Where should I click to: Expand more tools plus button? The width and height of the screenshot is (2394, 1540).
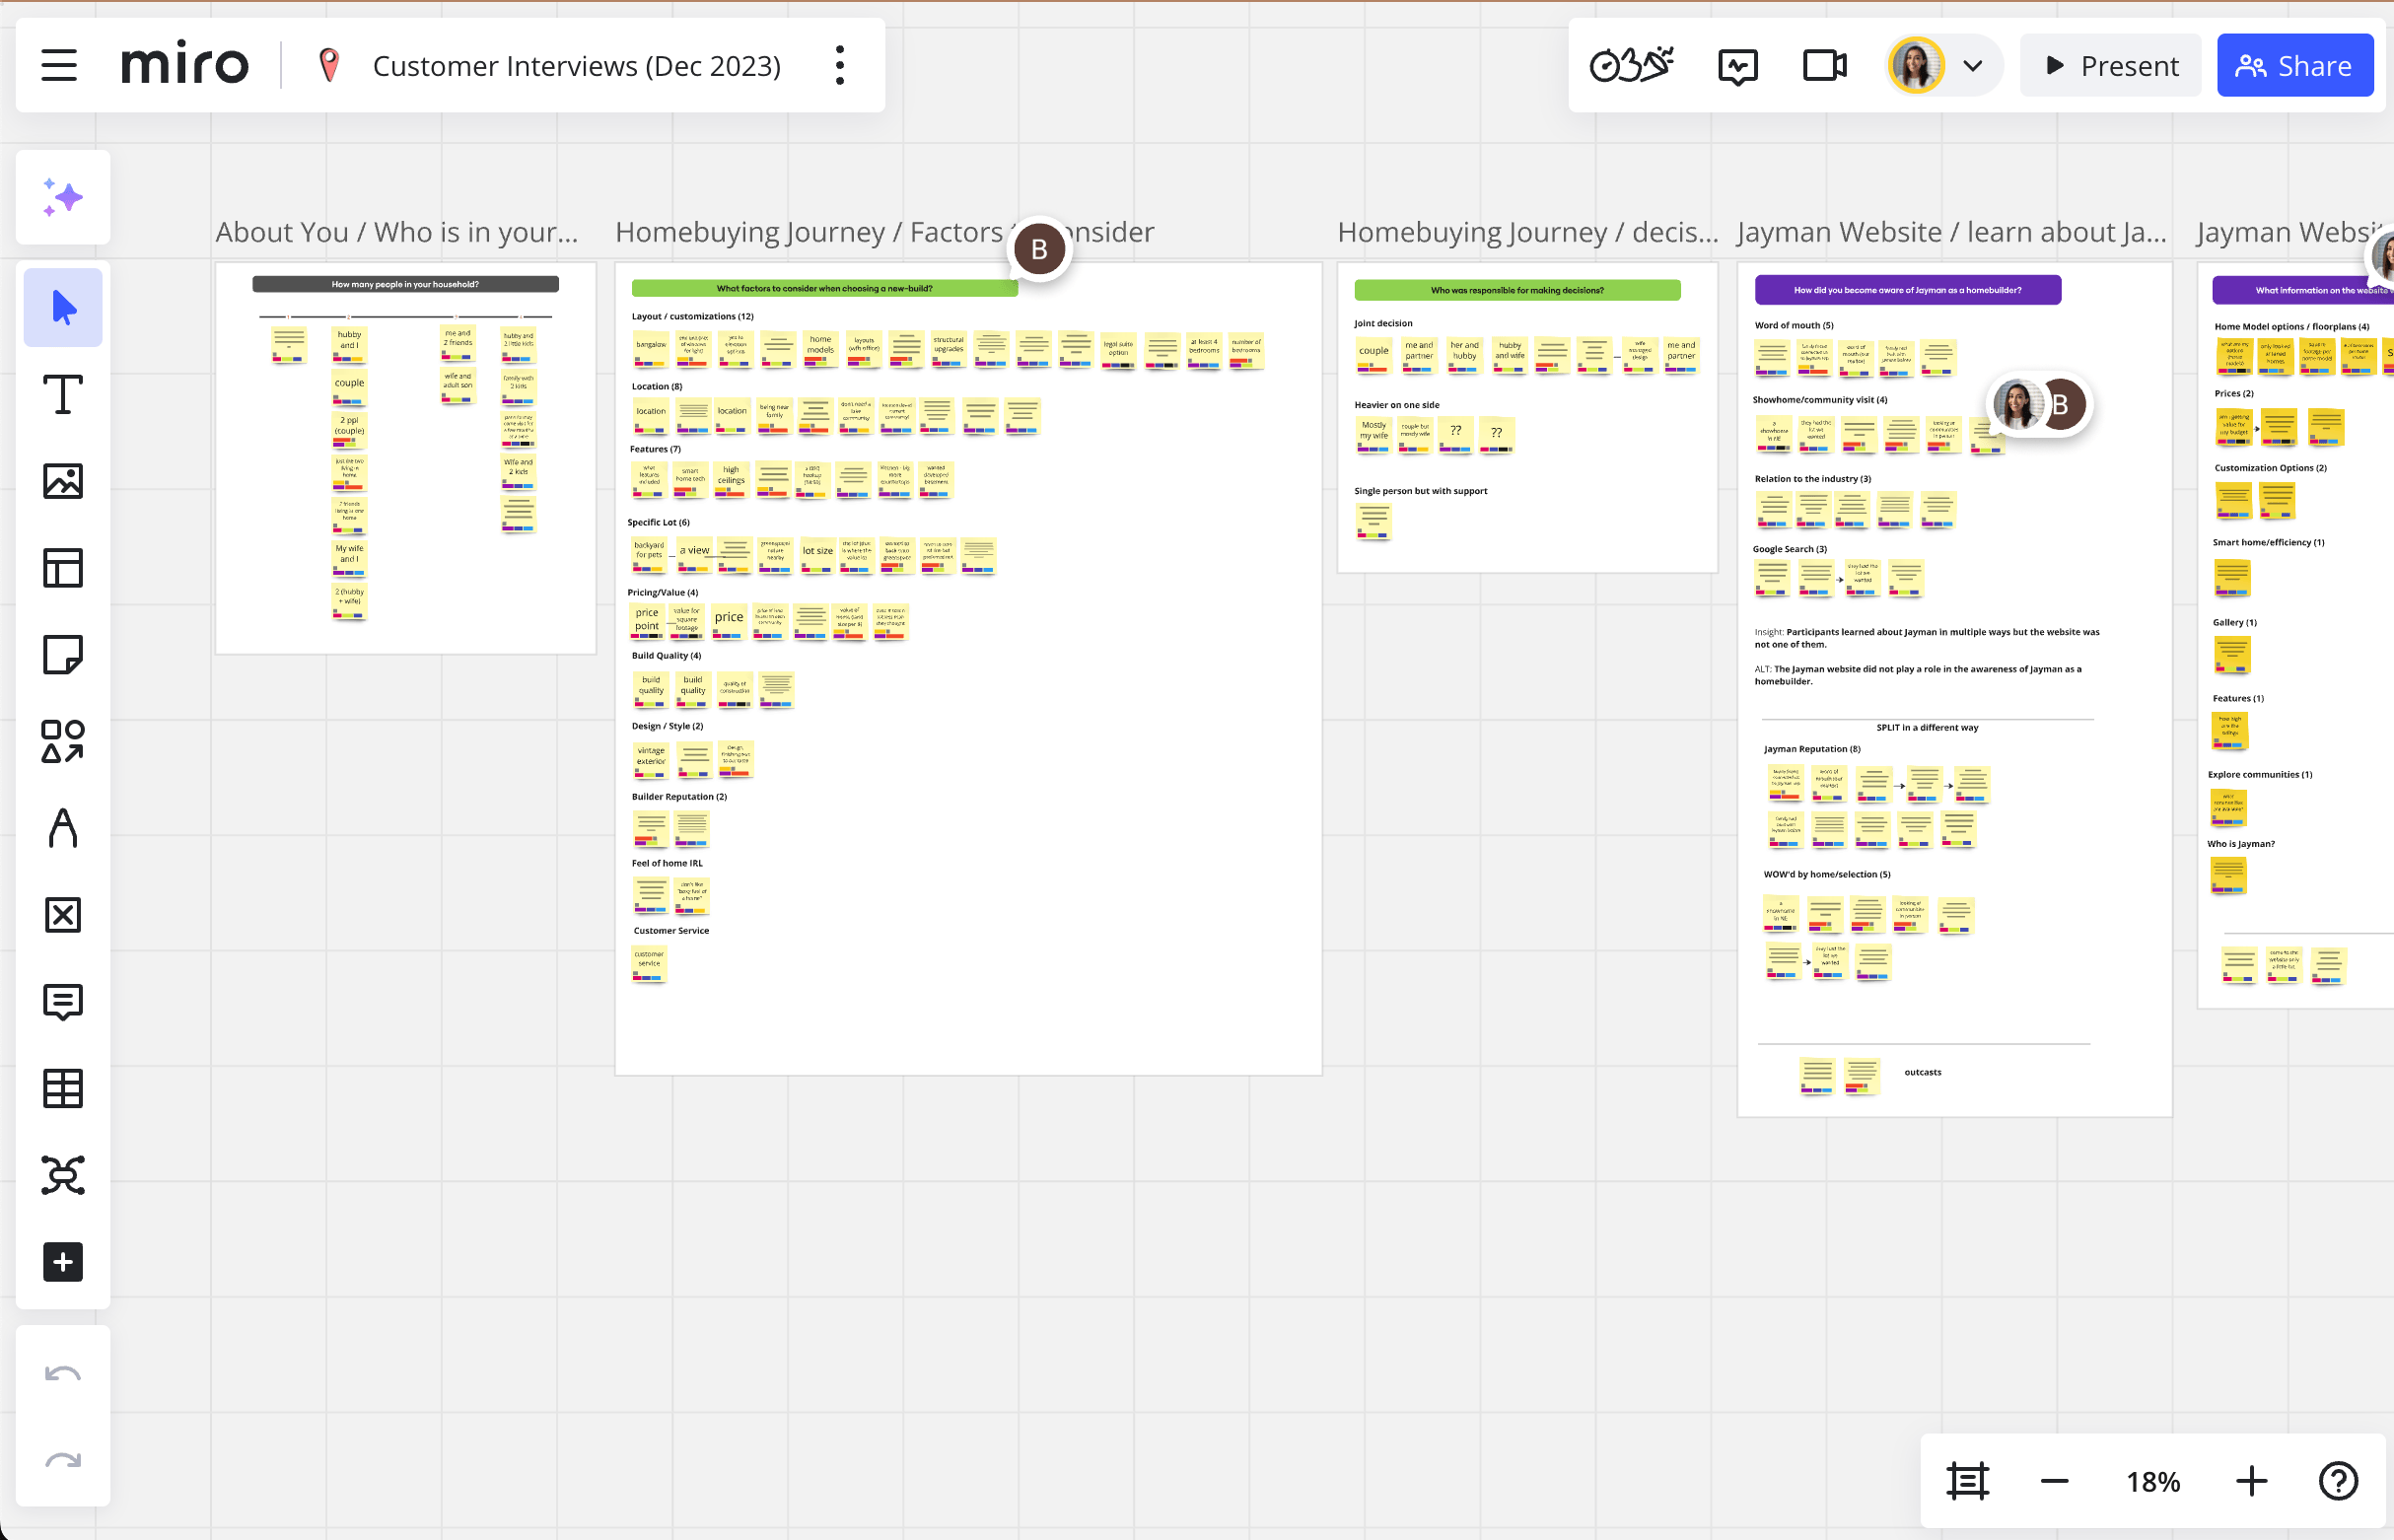click(63, 1262)
